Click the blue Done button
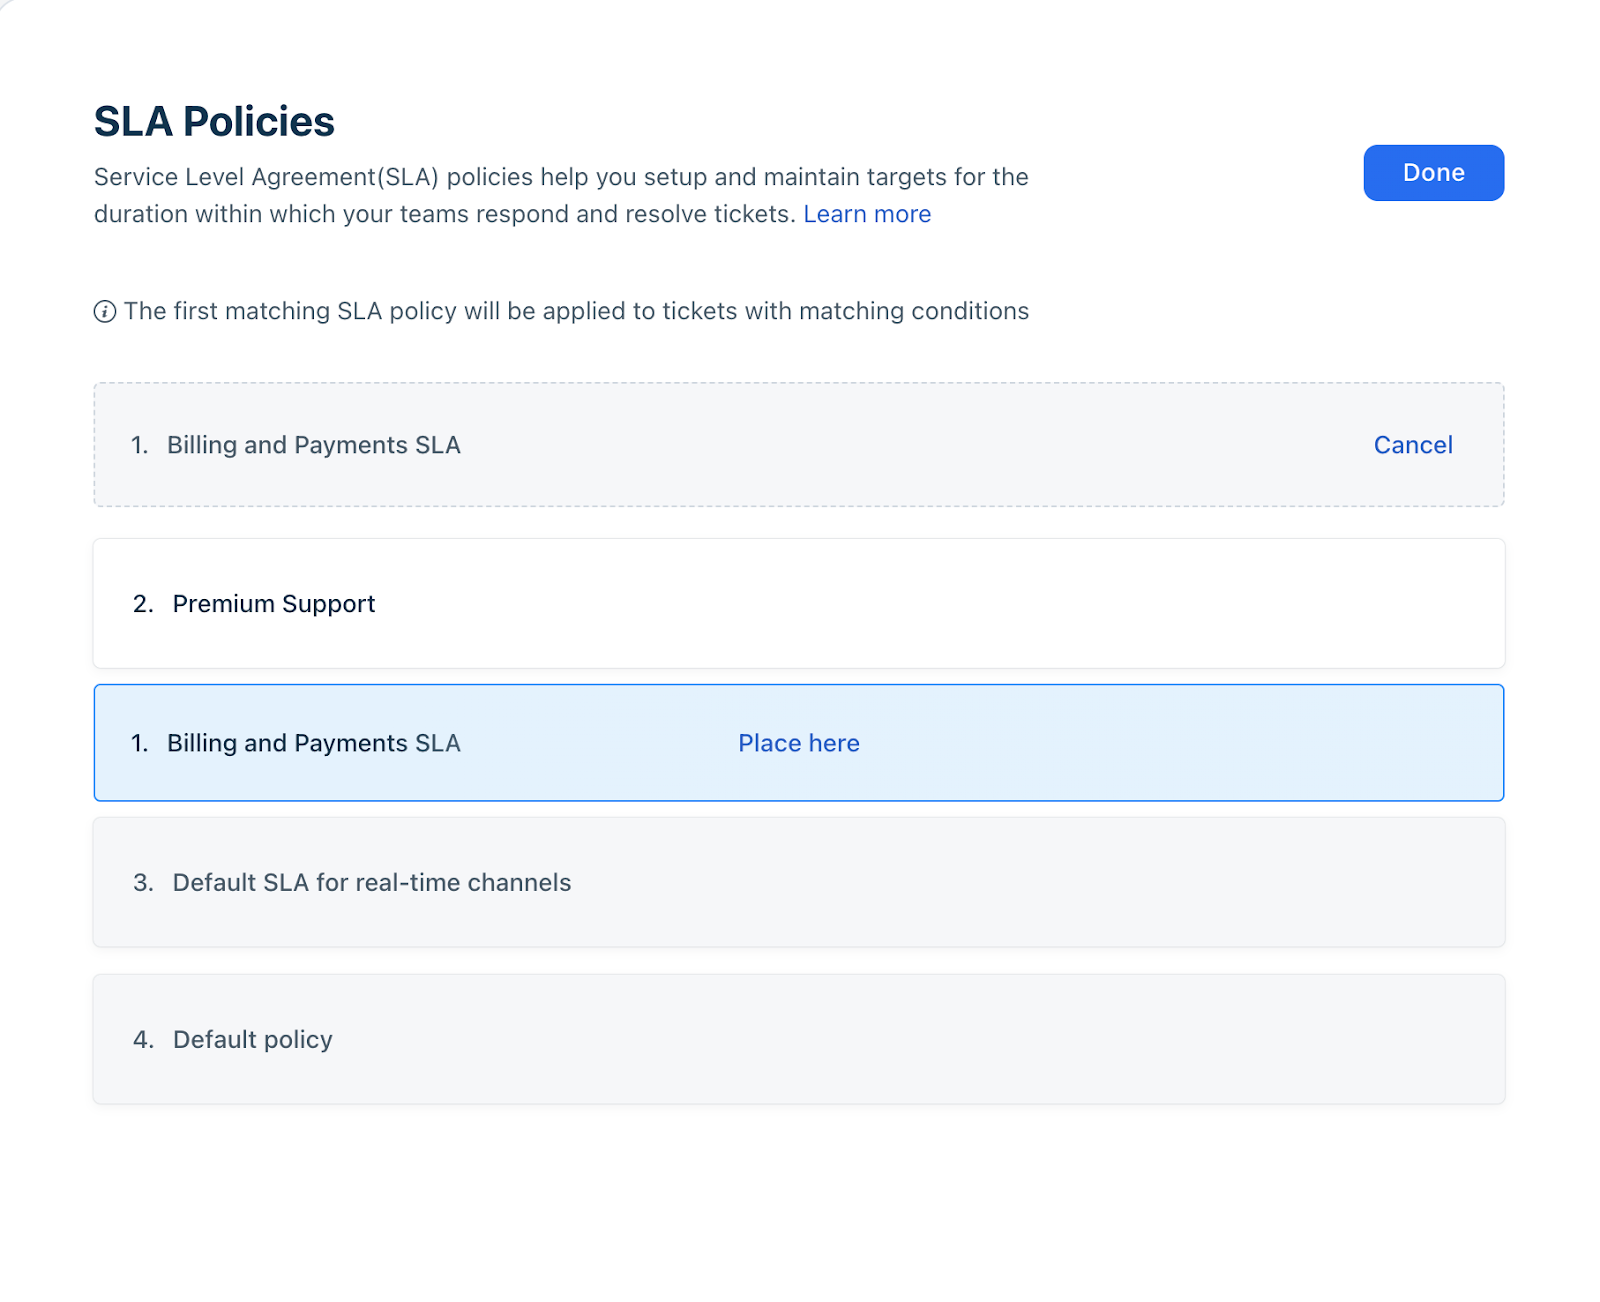 pyautogui.click(x=1432, y=173)
